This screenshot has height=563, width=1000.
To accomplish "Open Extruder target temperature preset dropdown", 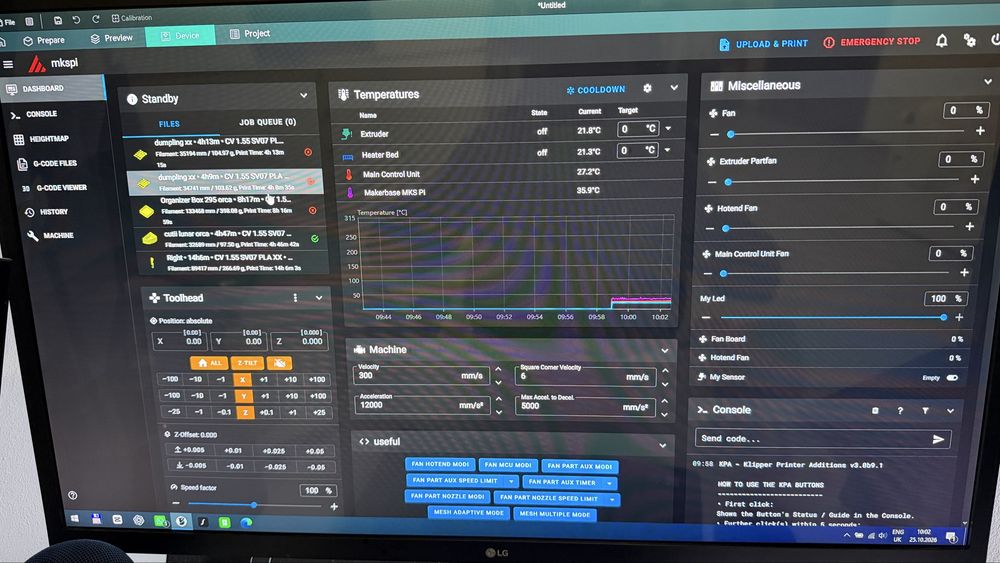I will (x=668, y=129).
